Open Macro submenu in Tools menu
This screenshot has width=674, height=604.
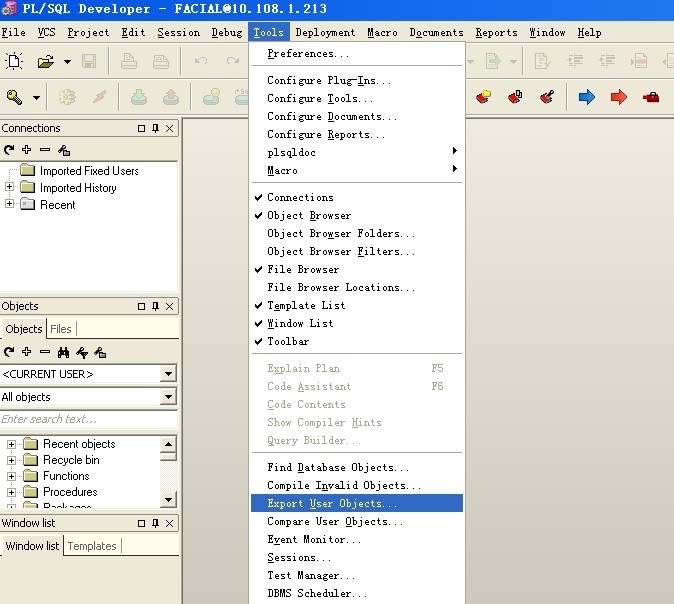point(357,170)
